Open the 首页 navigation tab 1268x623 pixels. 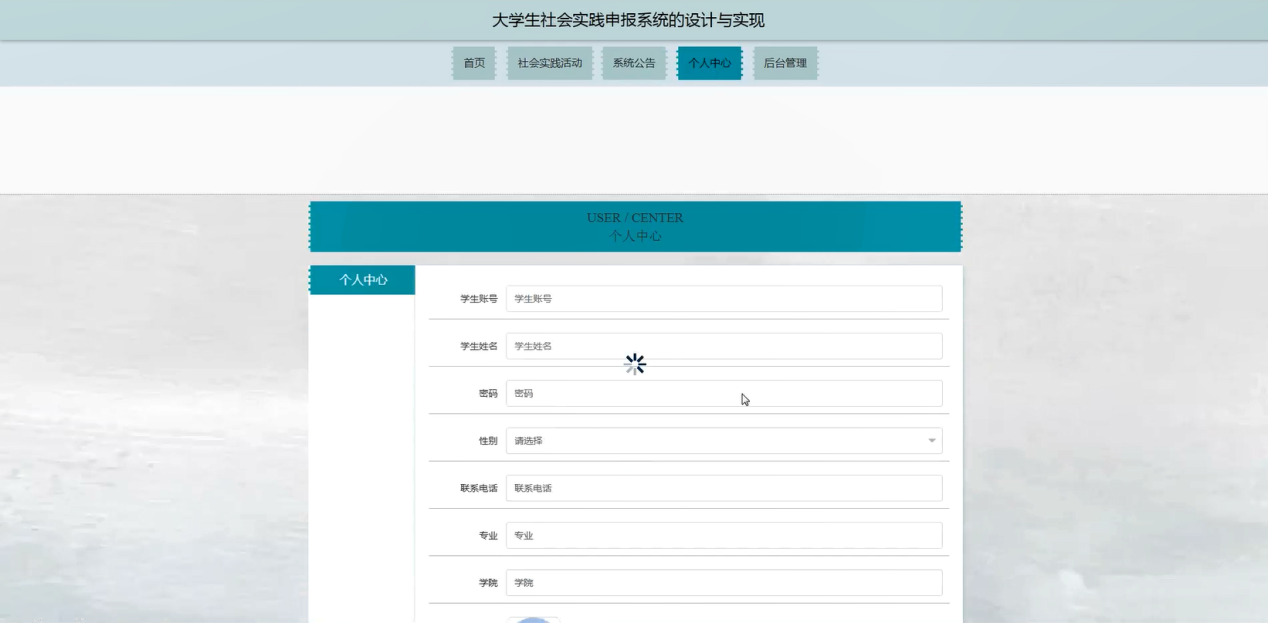pyautogui.click(x=474, y=63)
